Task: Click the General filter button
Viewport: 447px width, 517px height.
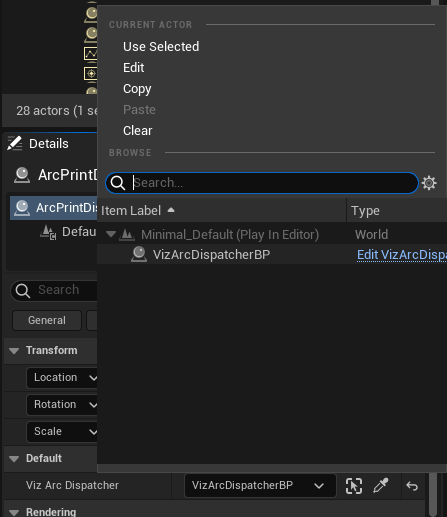Action: click(47, 320)
